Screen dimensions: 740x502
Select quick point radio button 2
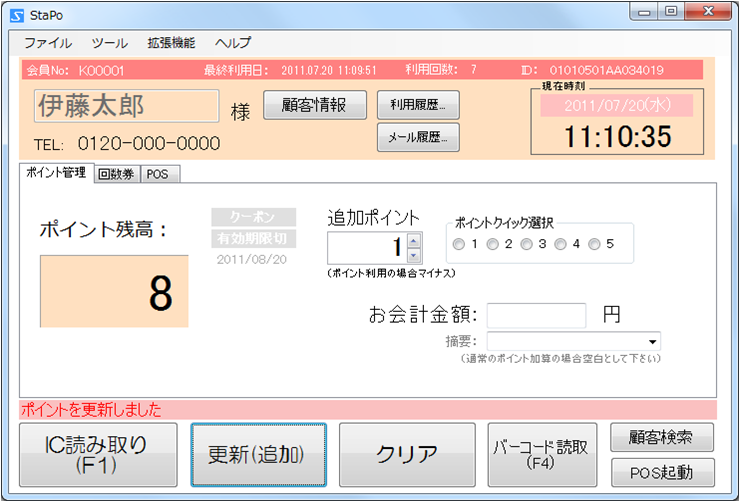tap(492, 244)
